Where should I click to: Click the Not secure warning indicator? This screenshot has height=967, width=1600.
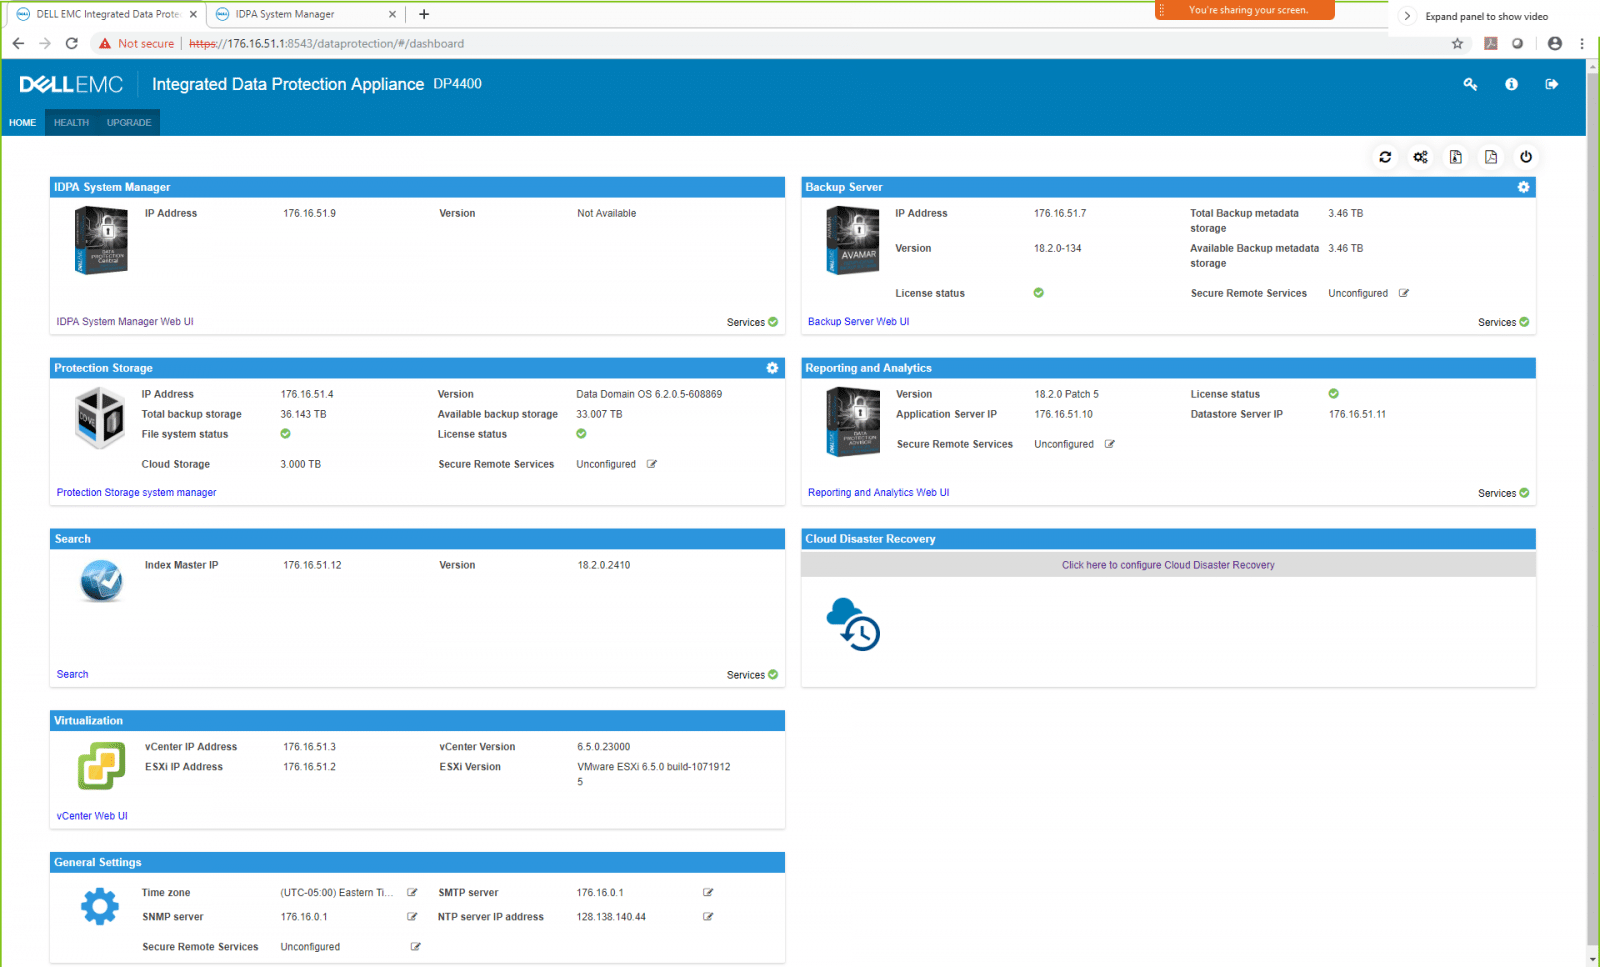coord(136,44)
